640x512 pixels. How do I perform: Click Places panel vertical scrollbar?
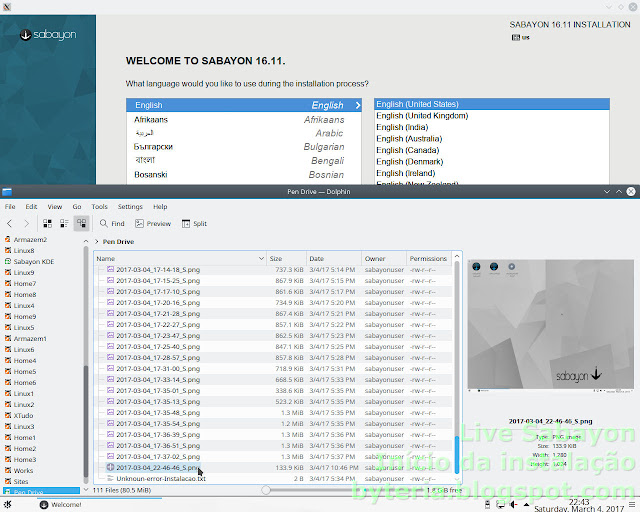(x=86, y=421)
